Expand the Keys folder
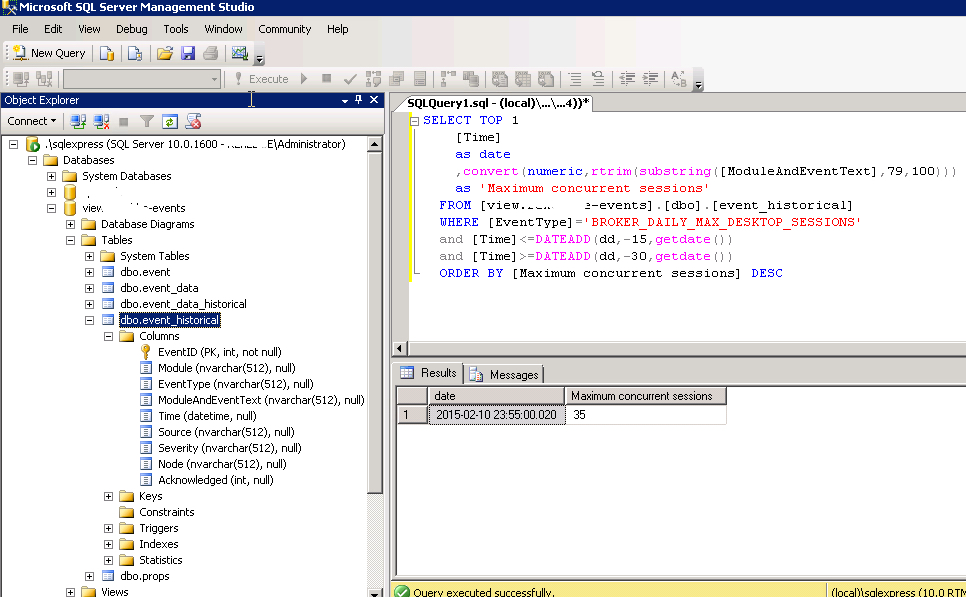Viewport: 966px width, 597px height. [109, 497]
